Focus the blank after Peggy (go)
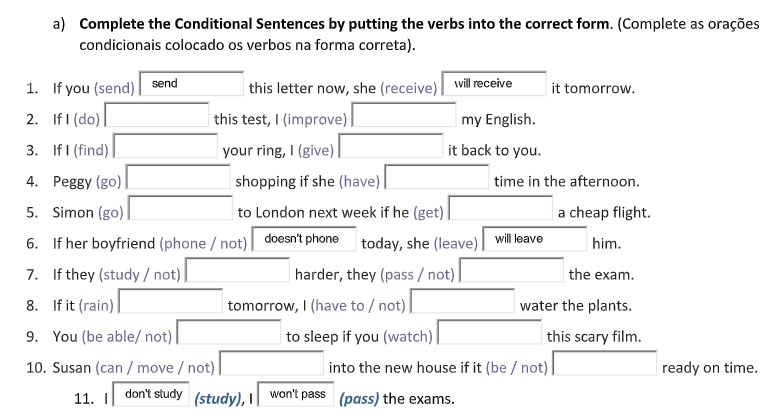The width and height of the screenshot is (780, 418). [x=178, y=177]
